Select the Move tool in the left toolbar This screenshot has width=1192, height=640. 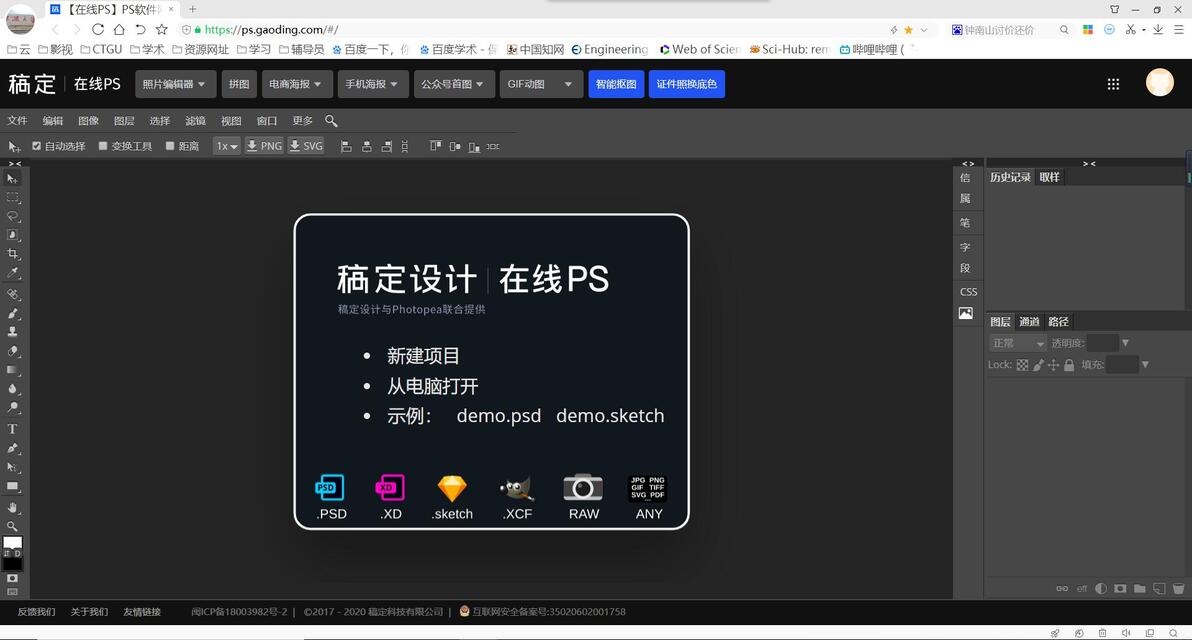point(12,179)
